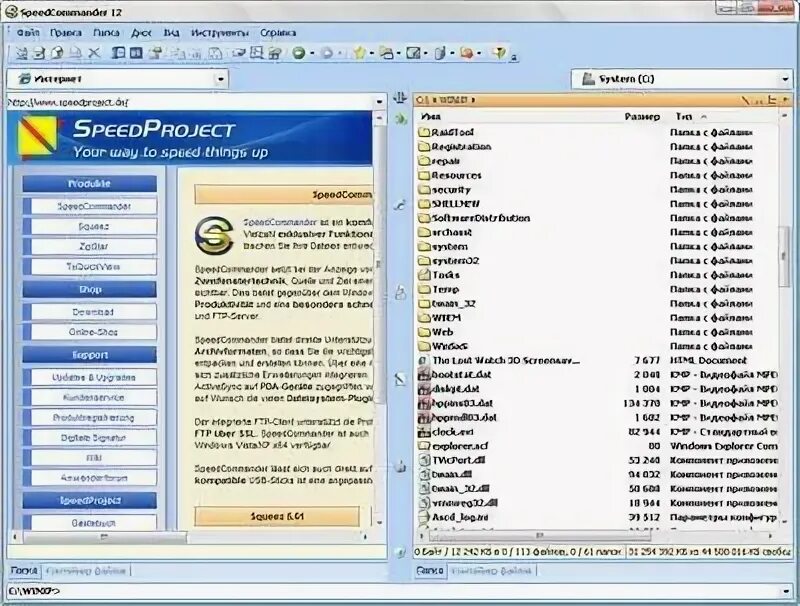Click the green circle icon in the toolbar
800x606 pixels.
tap(299, 53)
